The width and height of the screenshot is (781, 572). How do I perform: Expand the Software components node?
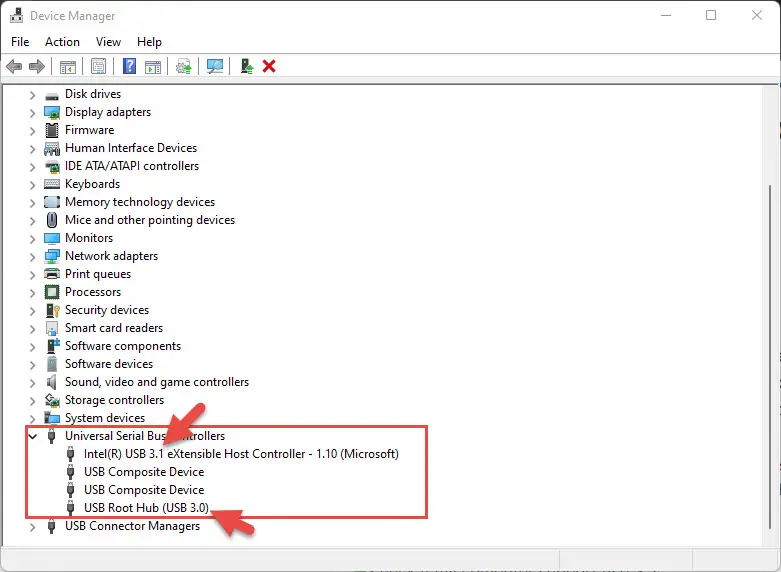(32, 346)
